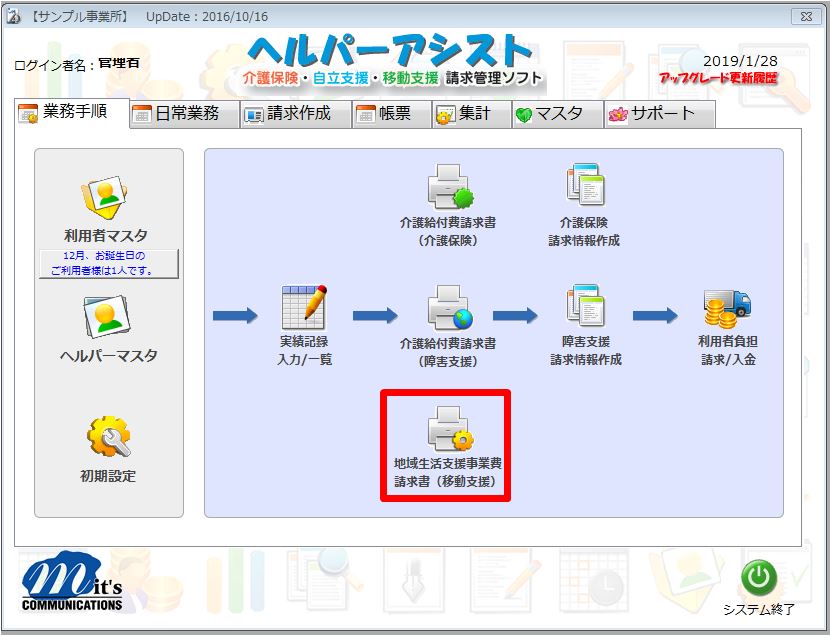Click the birthday notice under 利用者マスタ

pyautogui.click(x=107, y=263)
